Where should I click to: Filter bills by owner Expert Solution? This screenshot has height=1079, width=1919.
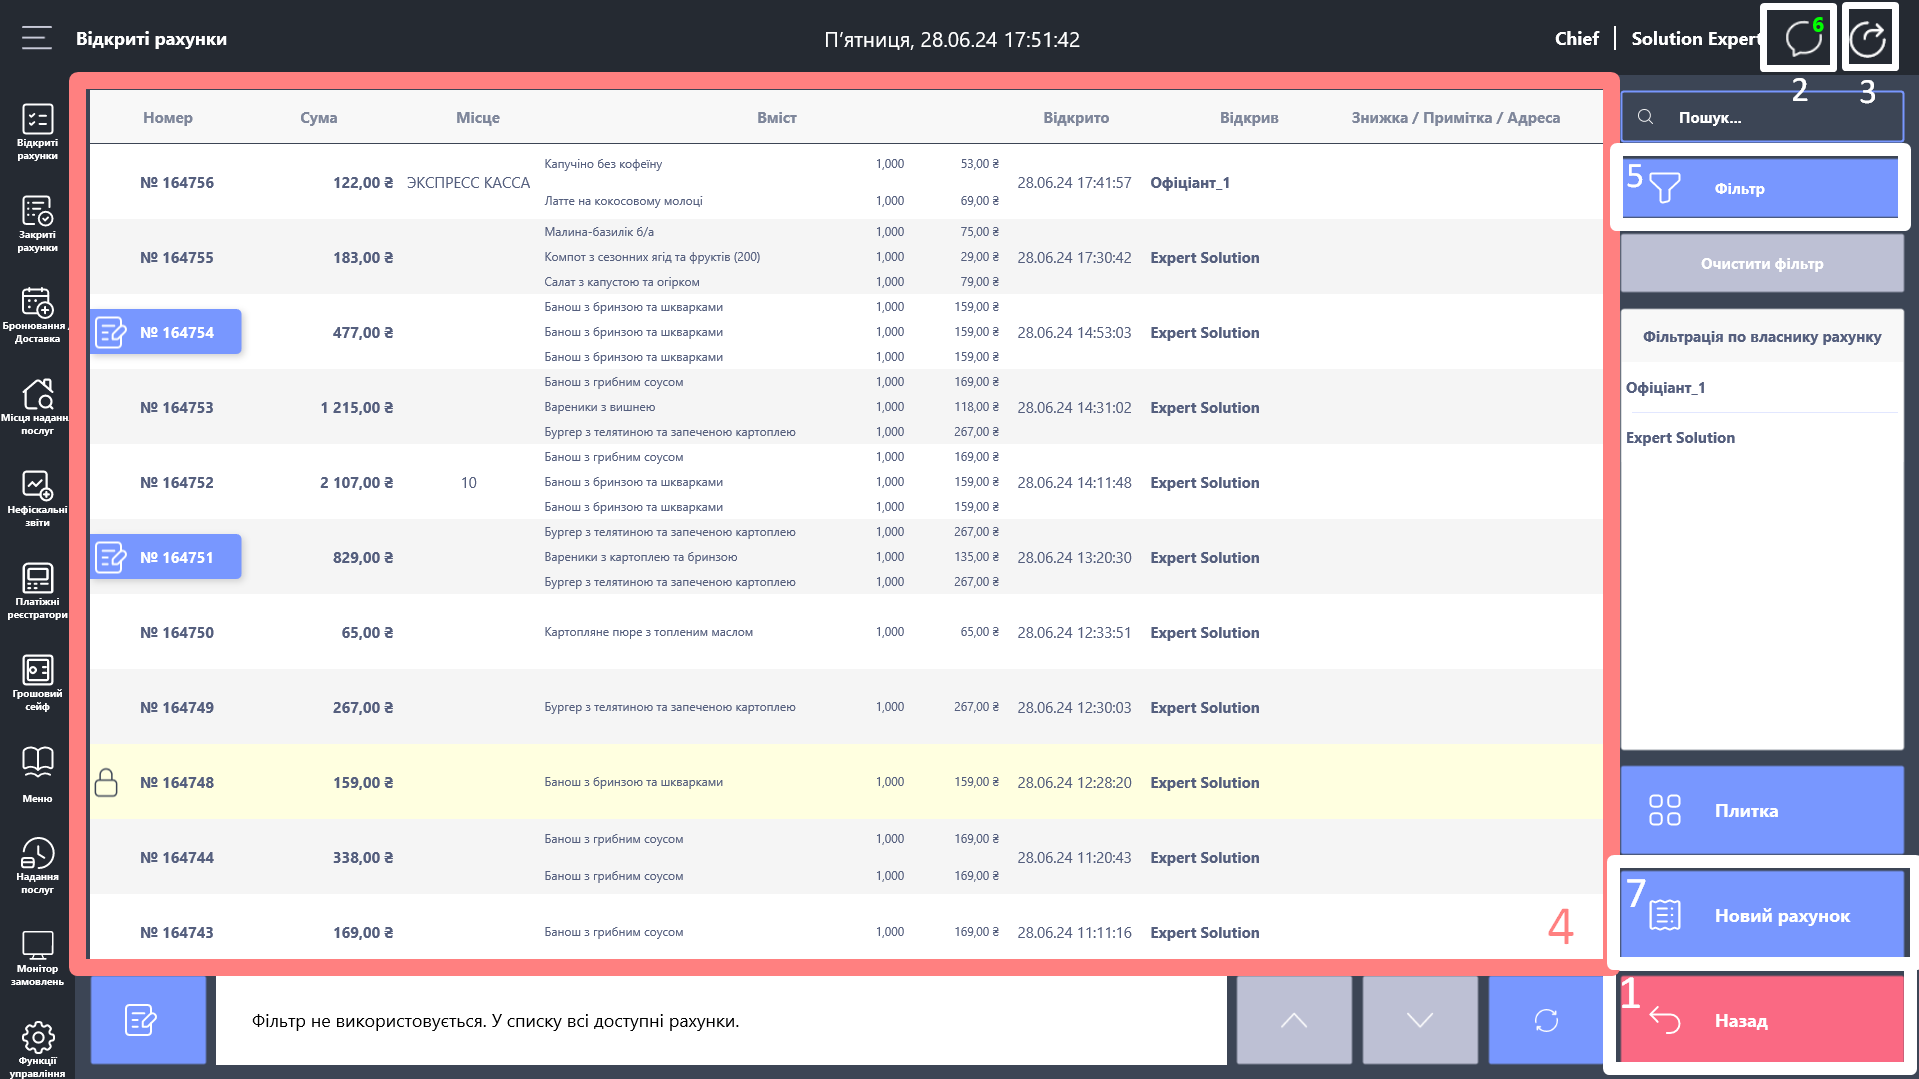[1680, 438]
